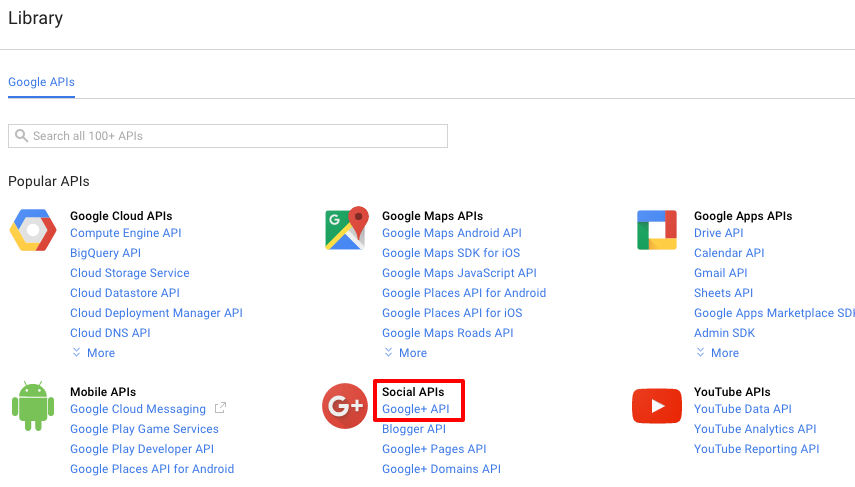The height and width of the screenshot is (487, 855).
Task: Open Google Maps JavaScript API link
Action: 459,273
